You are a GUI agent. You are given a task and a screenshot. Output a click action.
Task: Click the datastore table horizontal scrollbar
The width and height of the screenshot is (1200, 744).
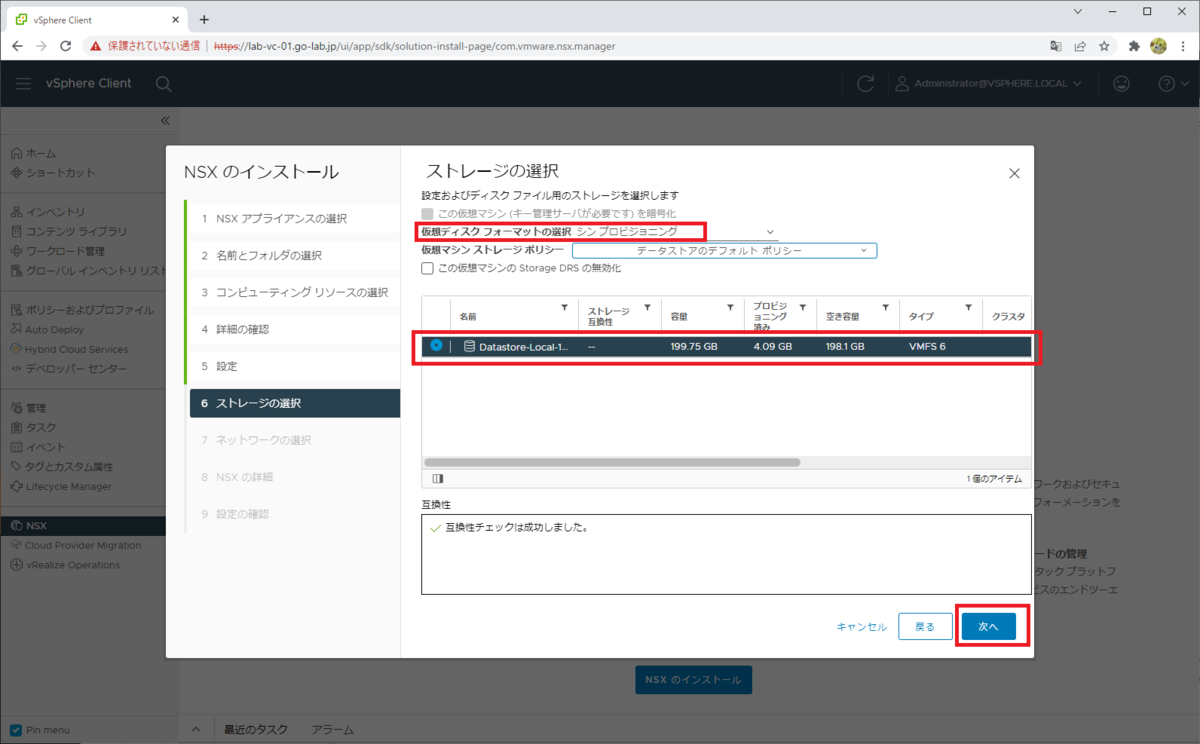click(x=612, y=463)
